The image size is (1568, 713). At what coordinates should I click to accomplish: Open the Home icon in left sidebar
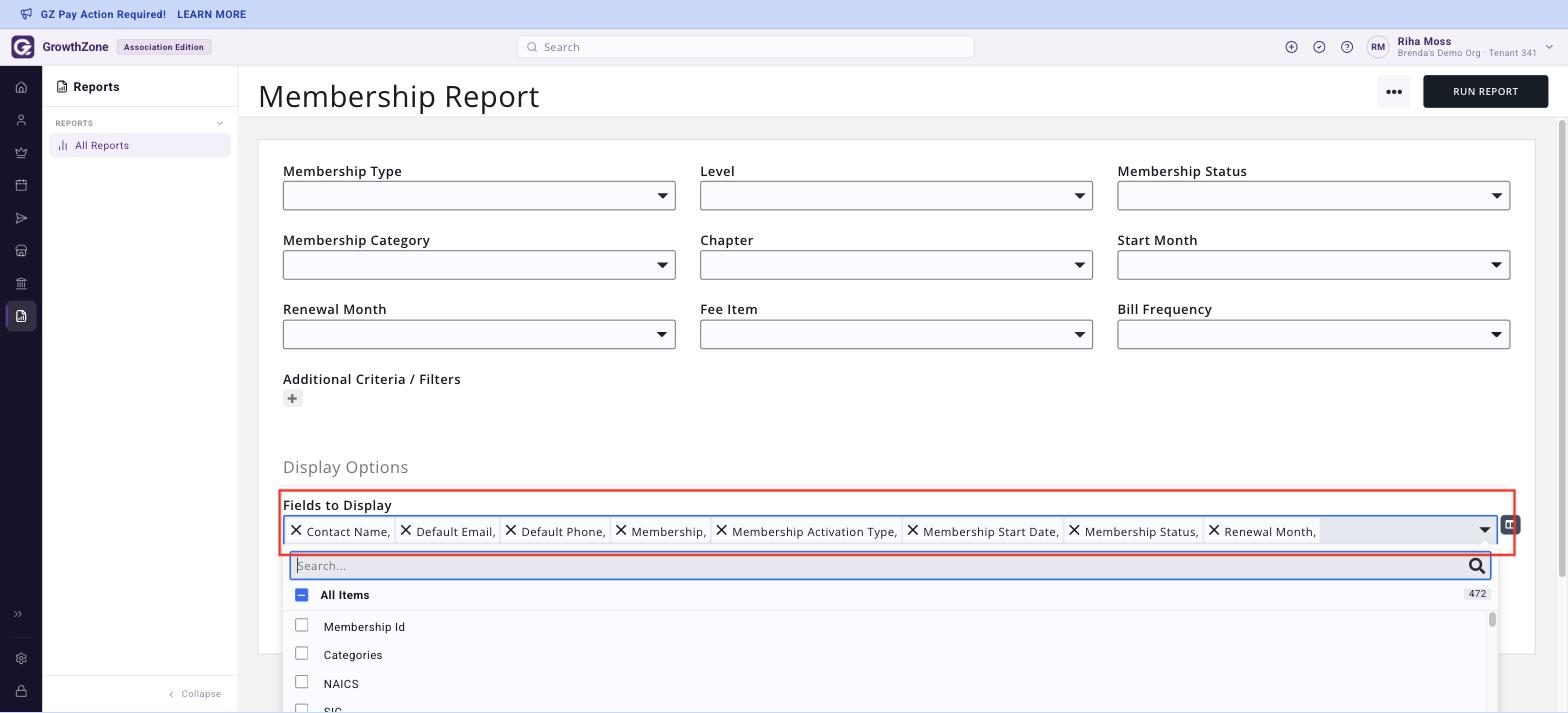coord(21,87)
